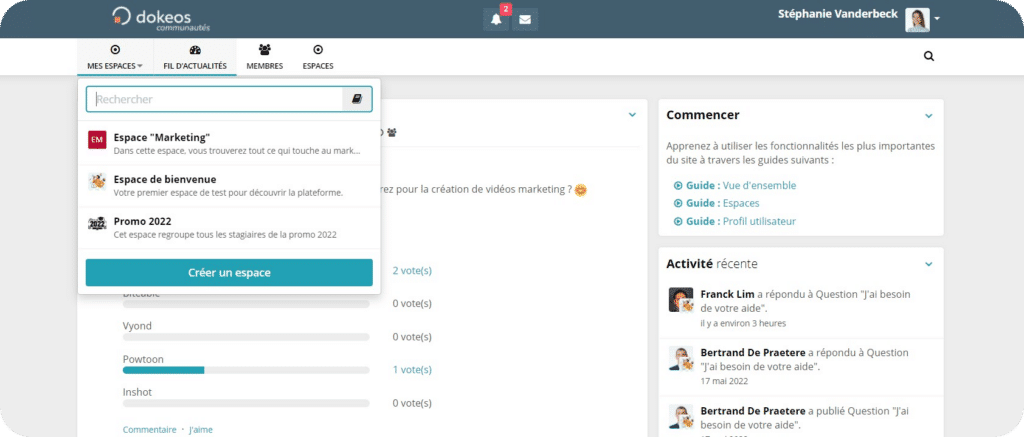Collapse the Commencer panel

coord(929,116)
